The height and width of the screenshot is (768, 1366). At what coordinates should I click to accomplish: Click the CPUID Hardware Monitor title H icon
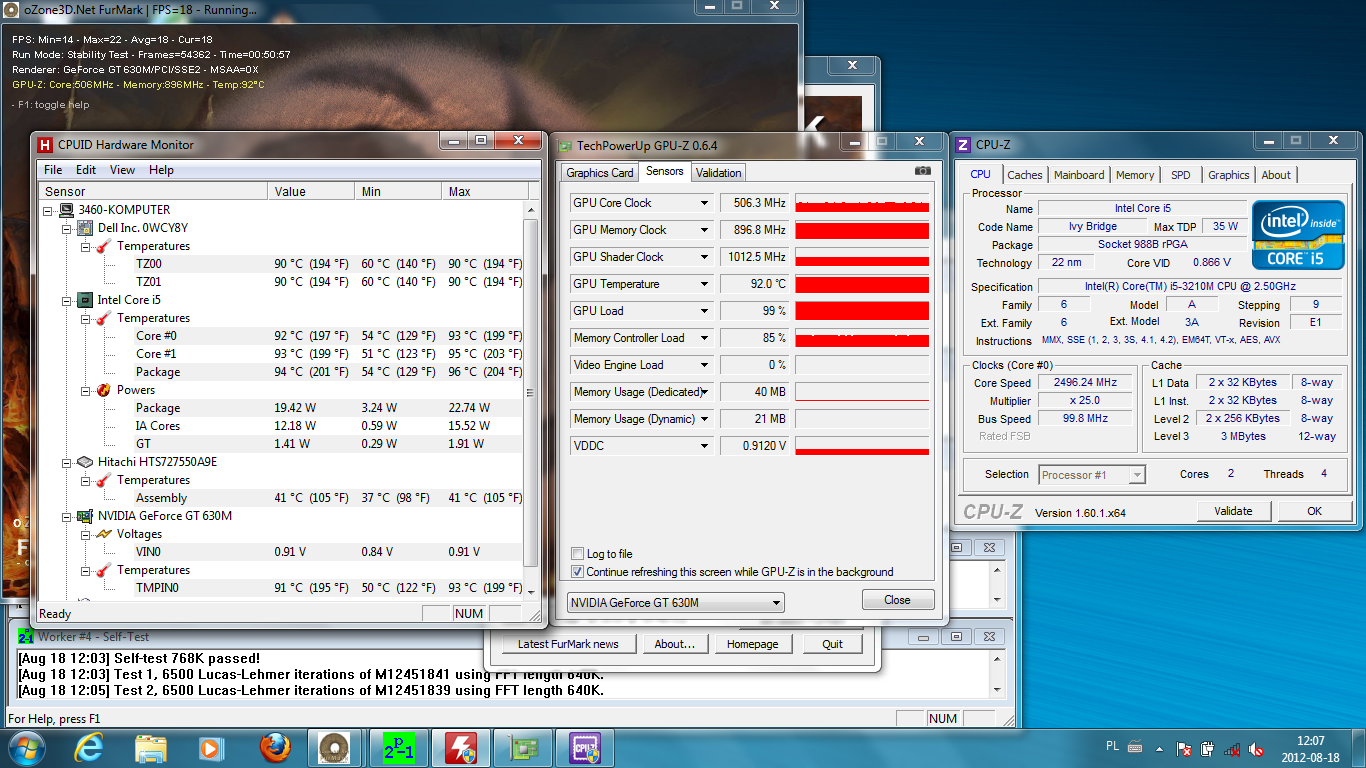[x=46, y=145]
